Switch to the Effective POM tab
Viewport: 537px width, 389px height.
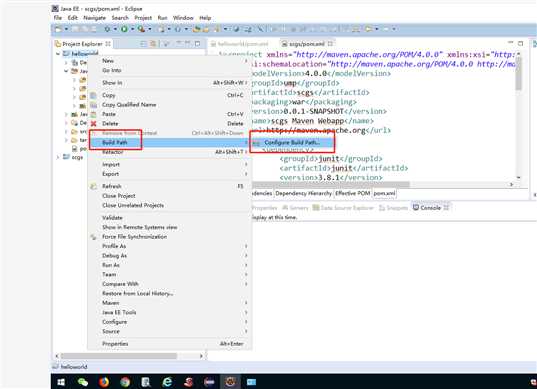(352, 193)
